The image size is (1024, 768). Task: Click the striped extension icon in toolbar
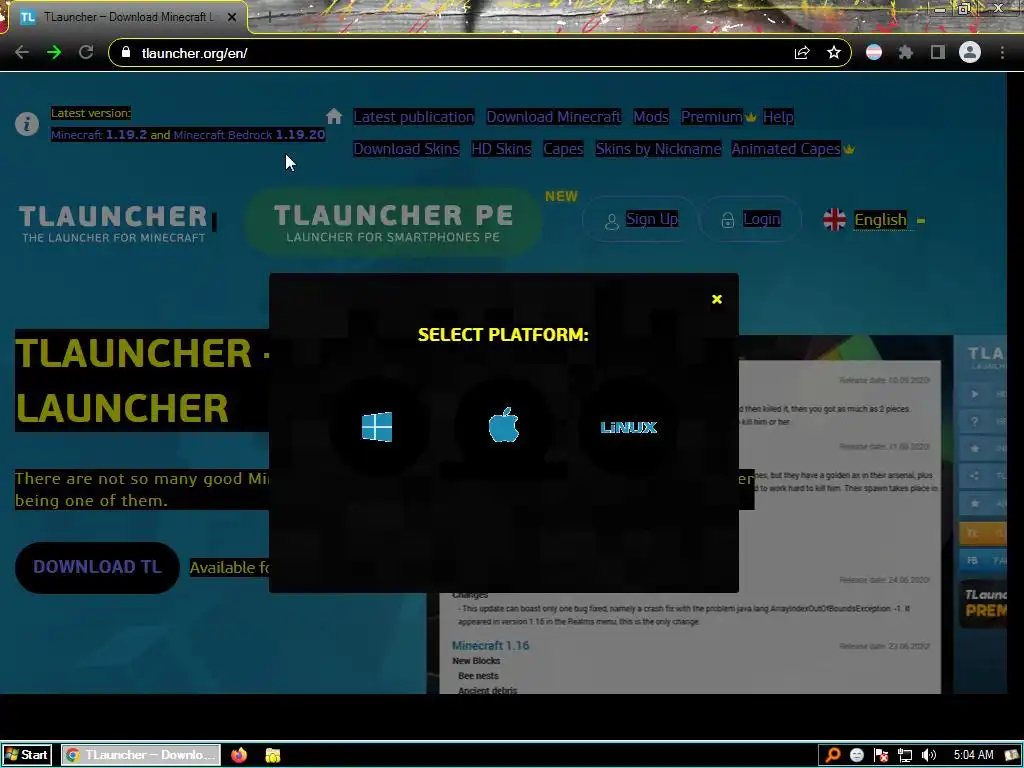tap(874, 53)
